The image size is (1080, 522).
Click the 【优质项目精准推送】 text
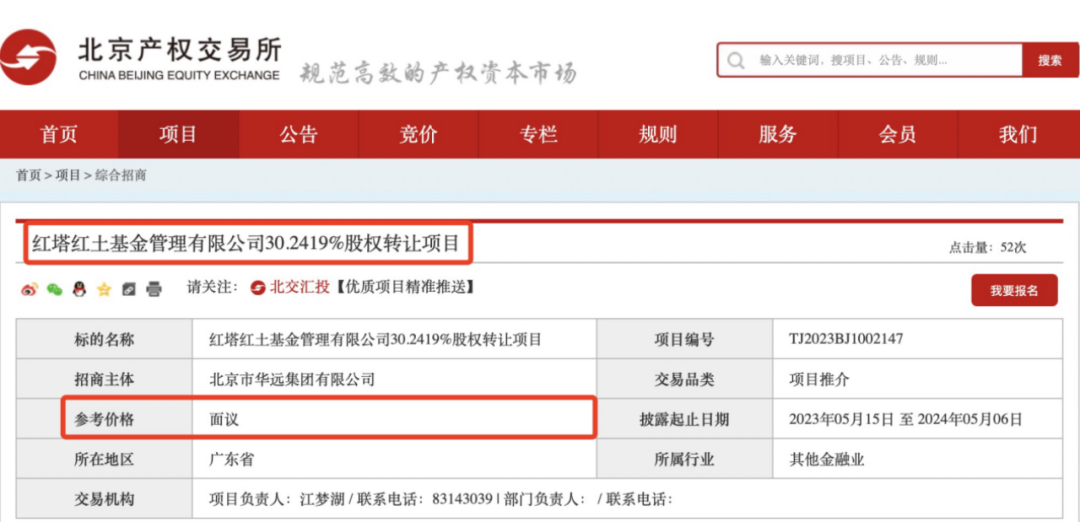coord(404,288)
